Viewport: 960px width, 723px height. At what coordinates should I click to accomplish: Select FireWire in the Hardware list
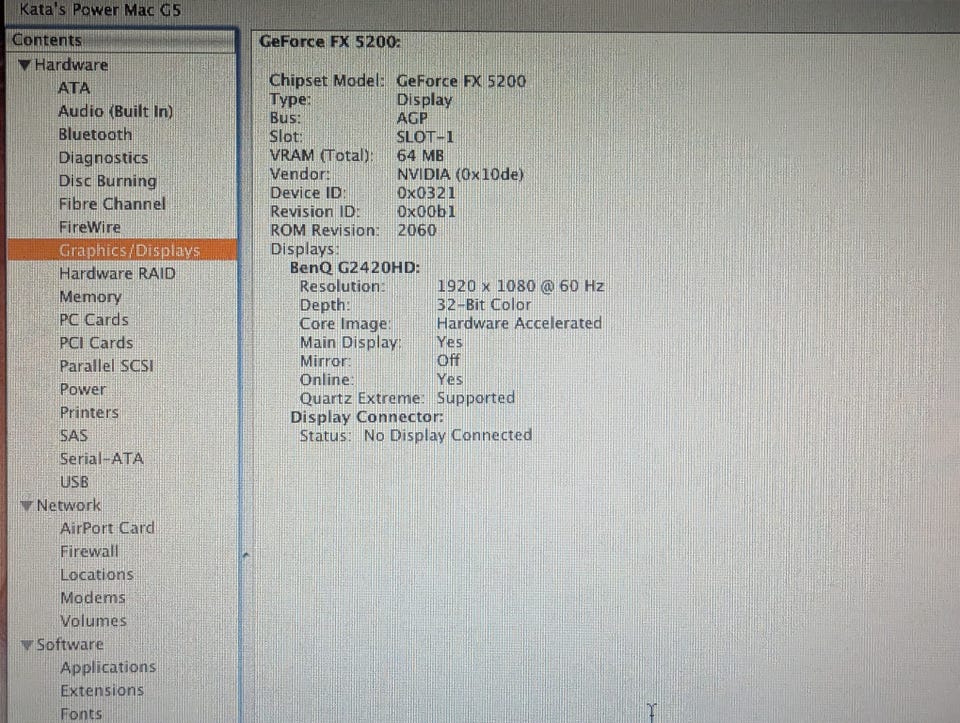click(x=90, y=227)
